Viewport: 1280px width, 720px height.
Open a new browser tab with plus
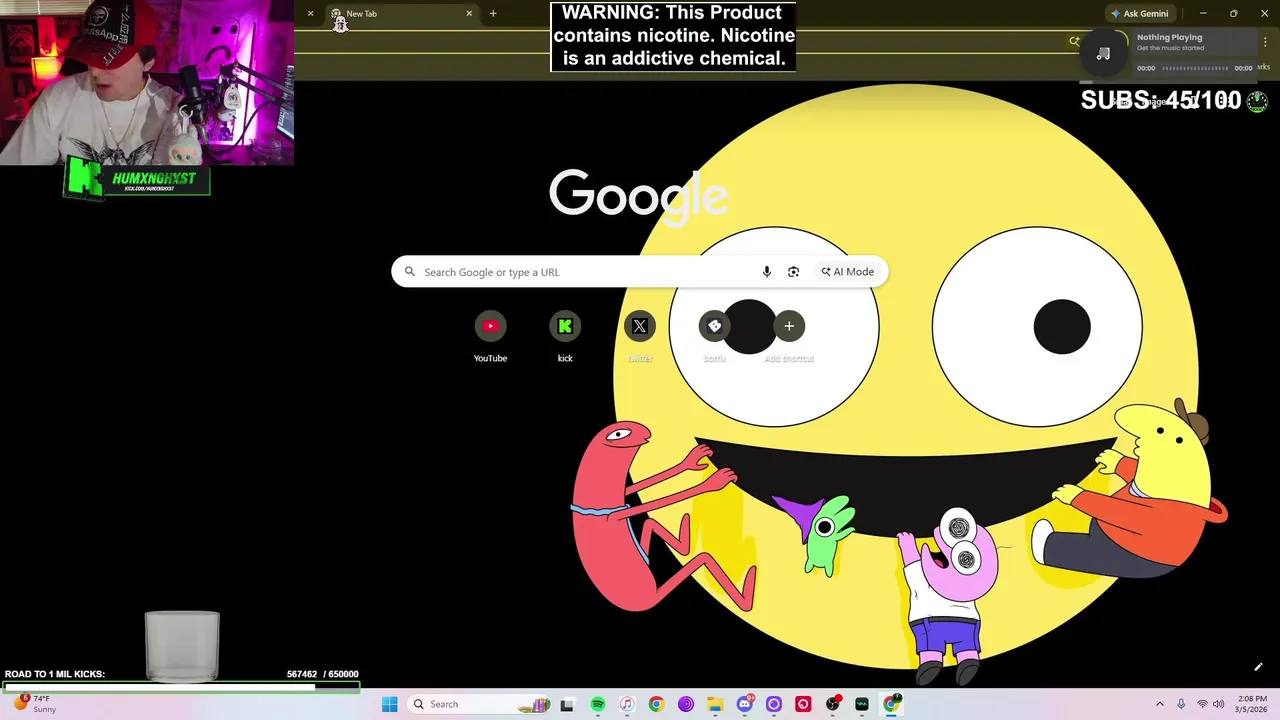coord(493,14)
